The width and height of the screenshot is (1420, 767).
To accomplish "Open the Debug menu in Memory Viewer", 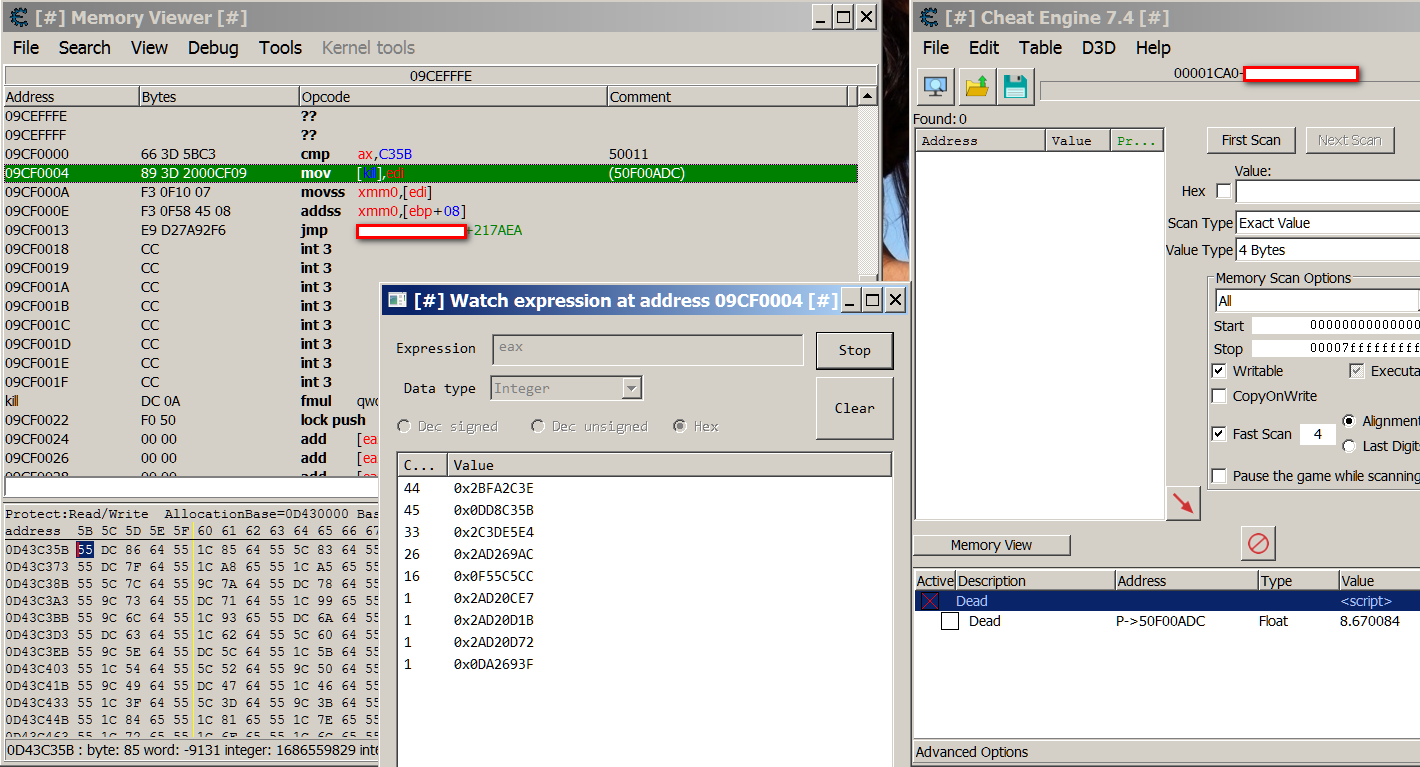I will coord(213,48).
